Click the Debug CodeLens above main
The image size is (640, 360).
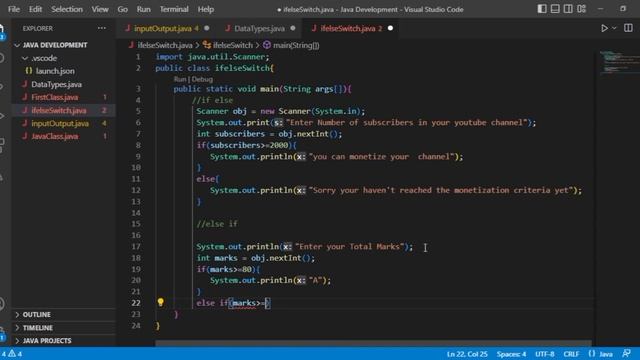tap(202, 79)
